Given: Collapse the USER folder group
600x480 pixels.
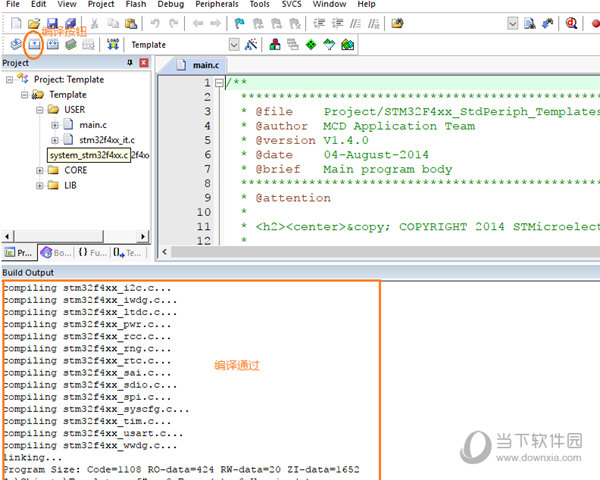Looking at the screenshot, I should point(39,110).
